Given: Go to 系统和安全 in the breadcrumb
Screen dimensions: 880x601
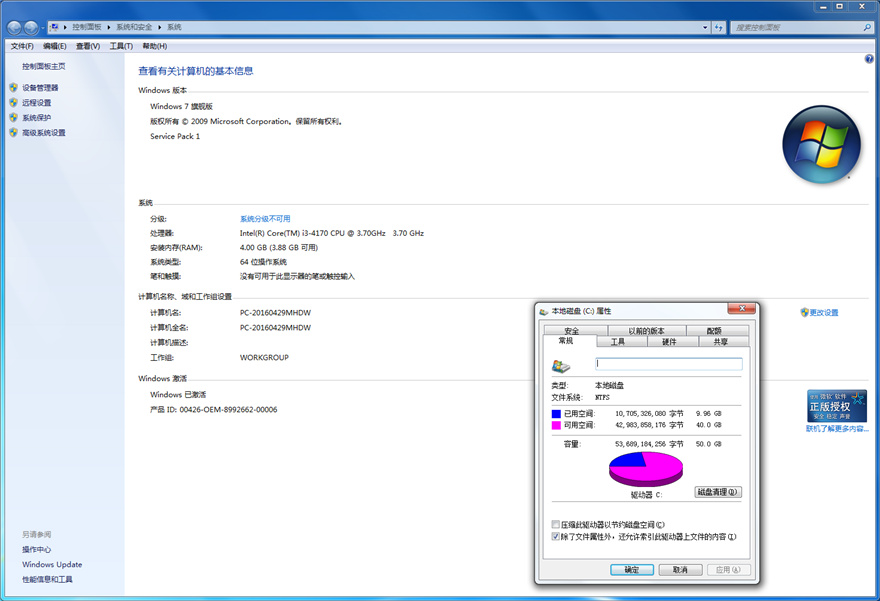Looking at the screenshot, I should [x=134, y=27].
